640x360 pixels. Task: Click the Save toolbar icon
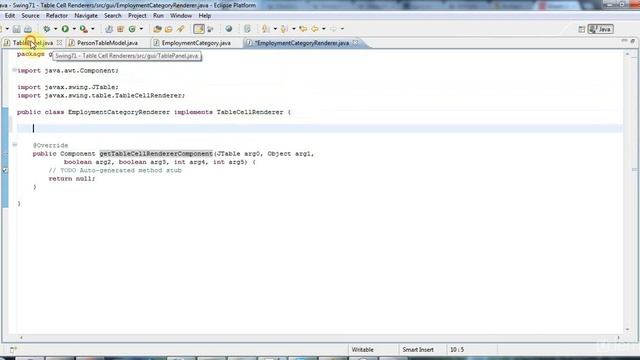[x=16, y=29]
